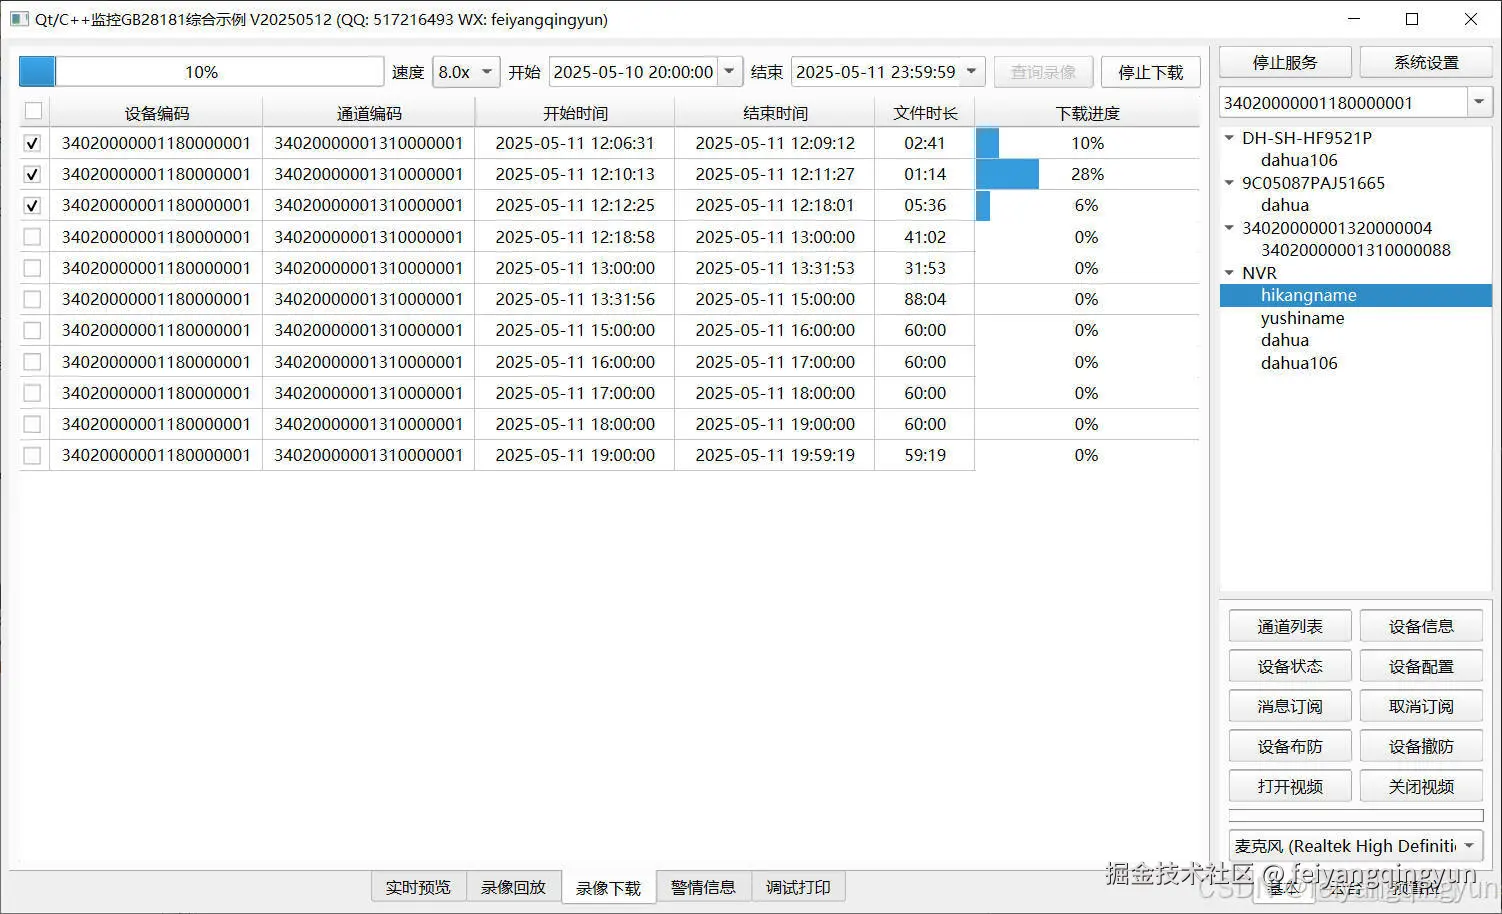1502x914 pixels.
Task: Click the 停止下载 stop download button
Action: click(x=1150, y=71)
